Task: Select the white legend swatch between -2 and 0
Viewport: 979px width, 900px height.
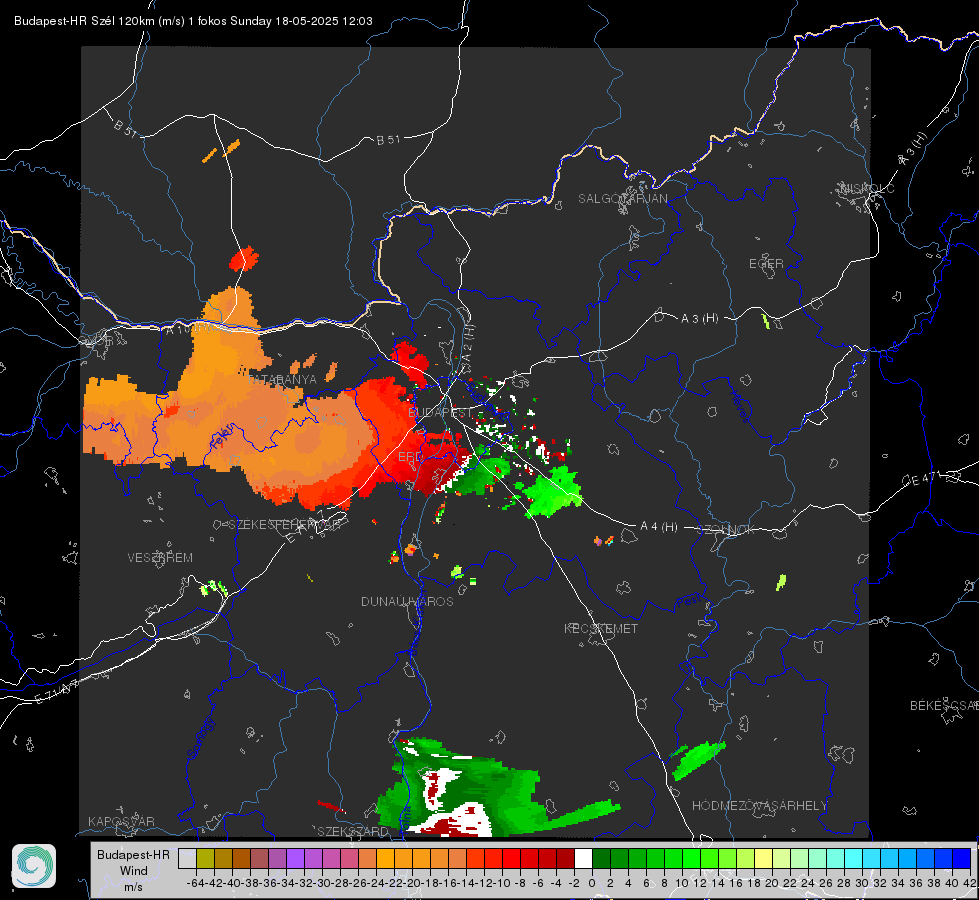Action: click(583, 859)
